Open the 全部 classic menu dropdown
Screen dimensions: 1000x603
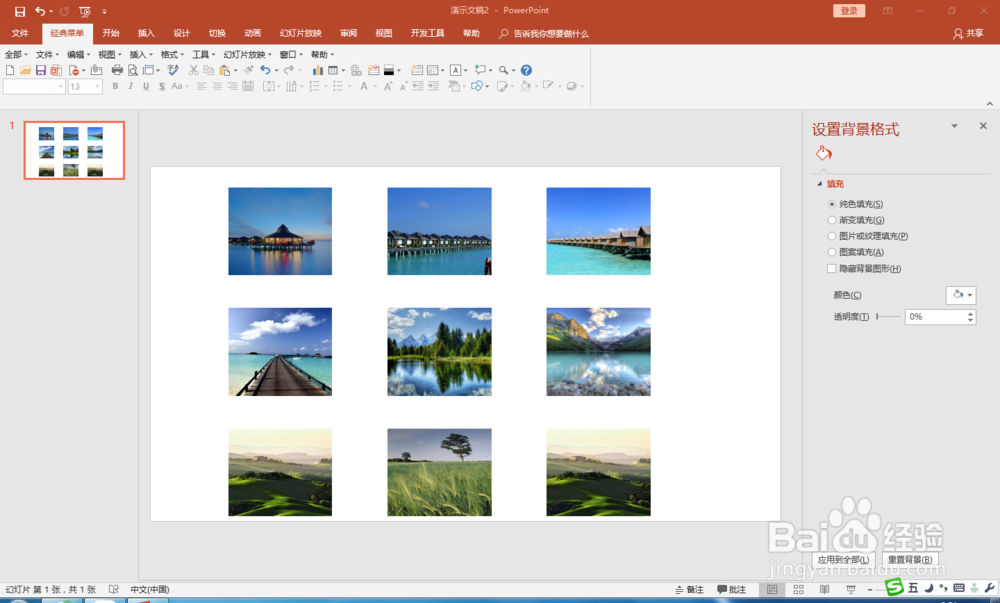click(x=16, y=55)
